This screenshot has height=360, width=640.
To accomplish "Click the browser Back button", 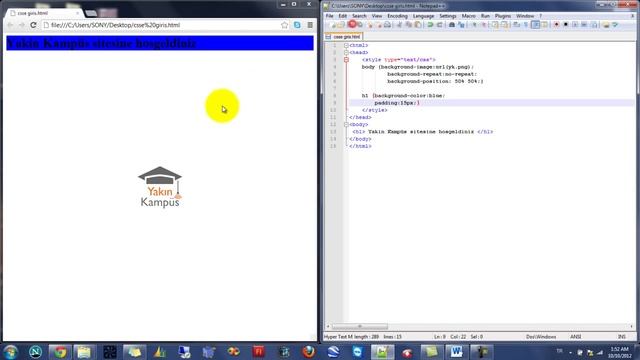I will [x=11, y=25].
